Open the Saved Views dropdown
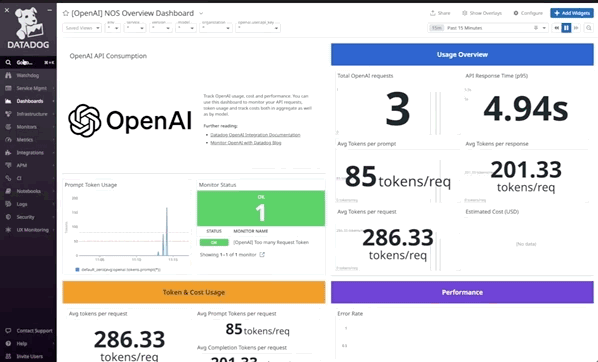Screen dimensions: 598x362 point(82,28)
